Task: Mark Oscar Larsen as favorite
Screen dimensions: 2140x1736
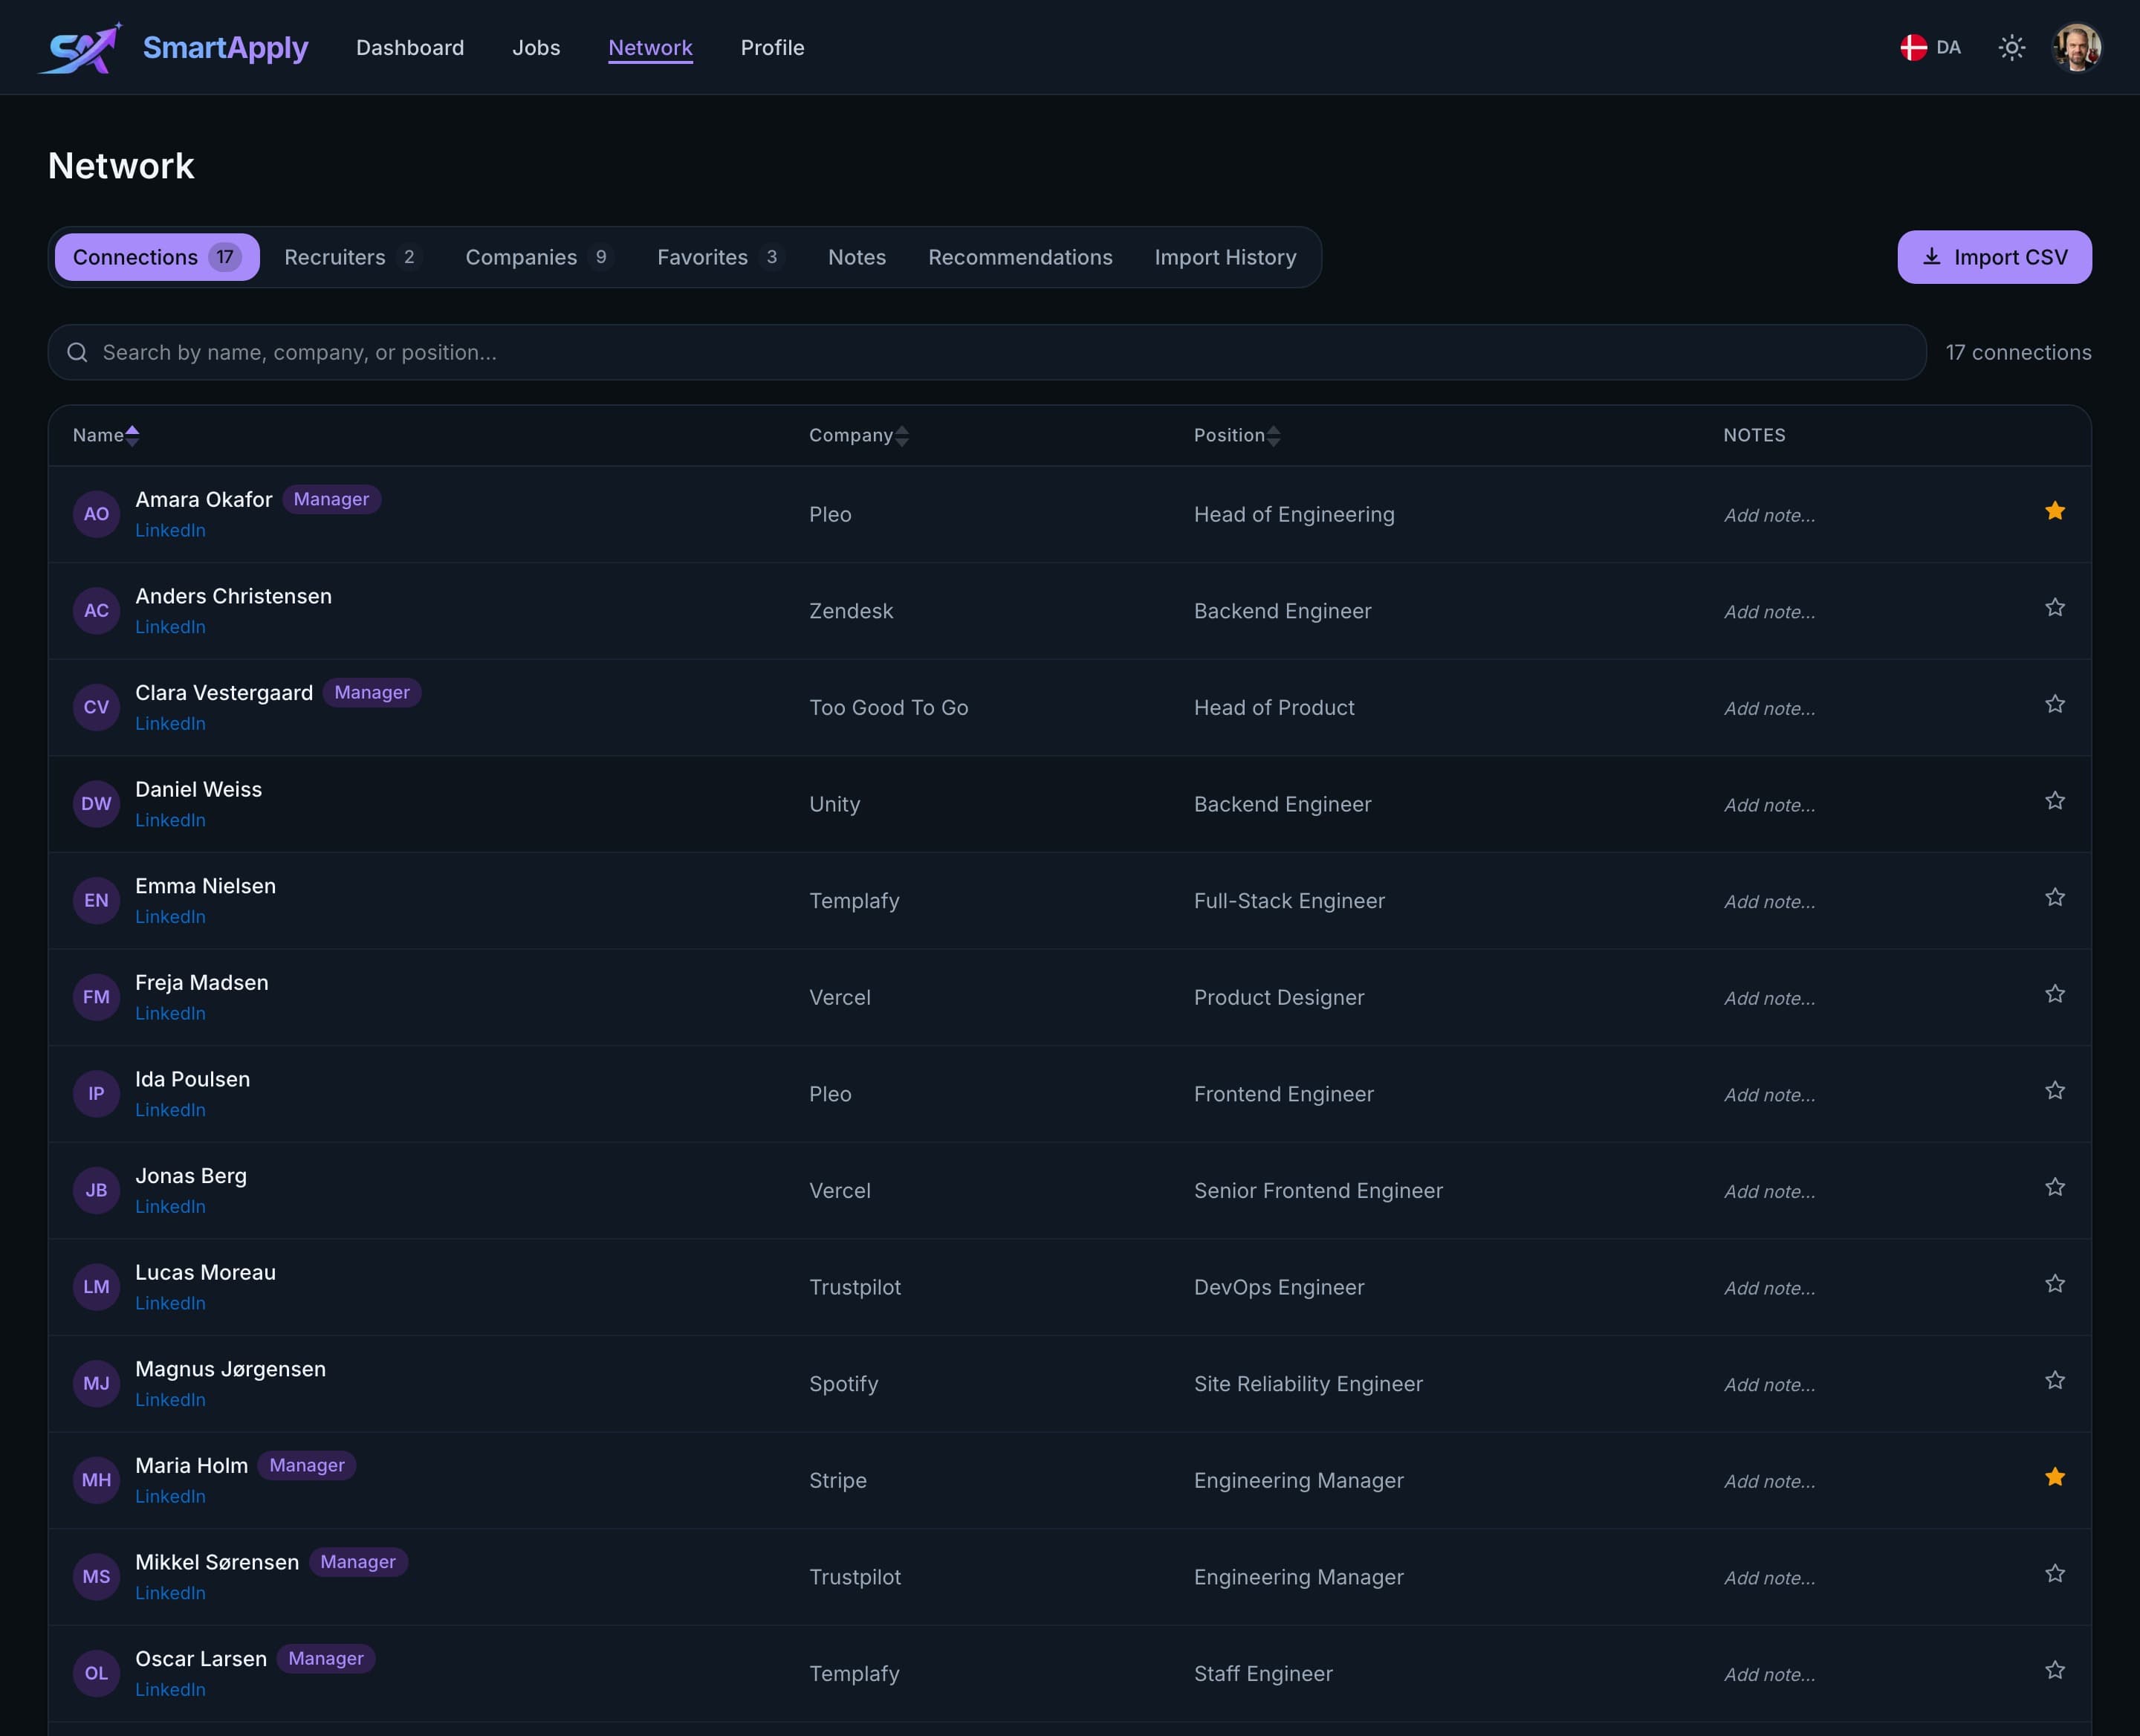Action: [x=2055, y=1670]
